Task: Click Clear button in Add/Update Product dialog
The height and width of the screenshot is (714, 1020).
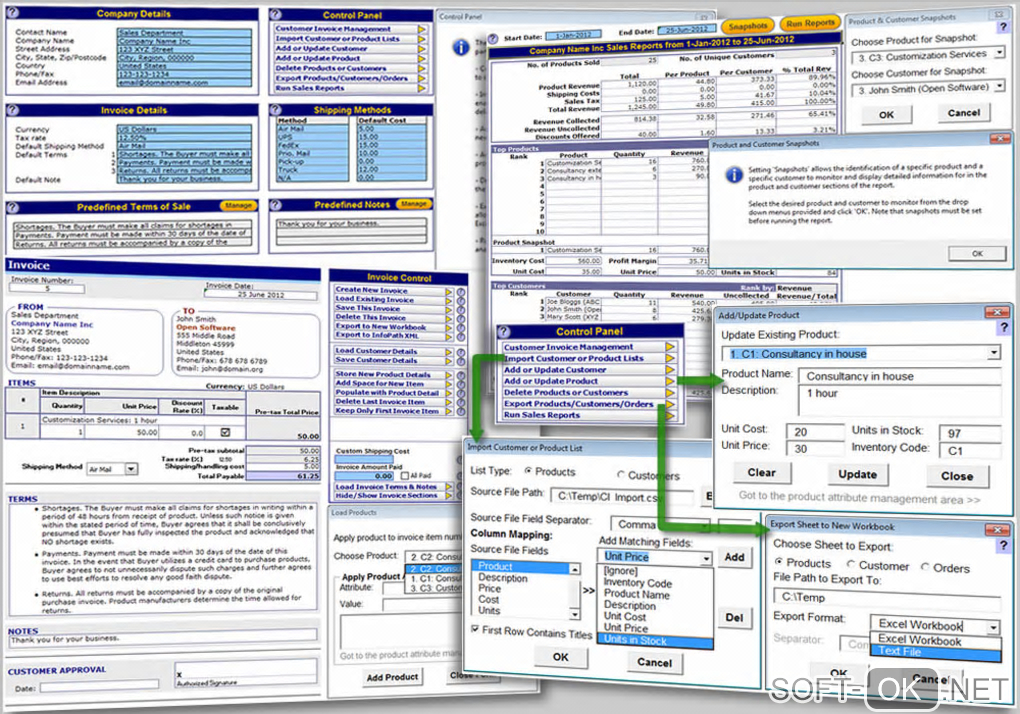Action: point(761,473)
